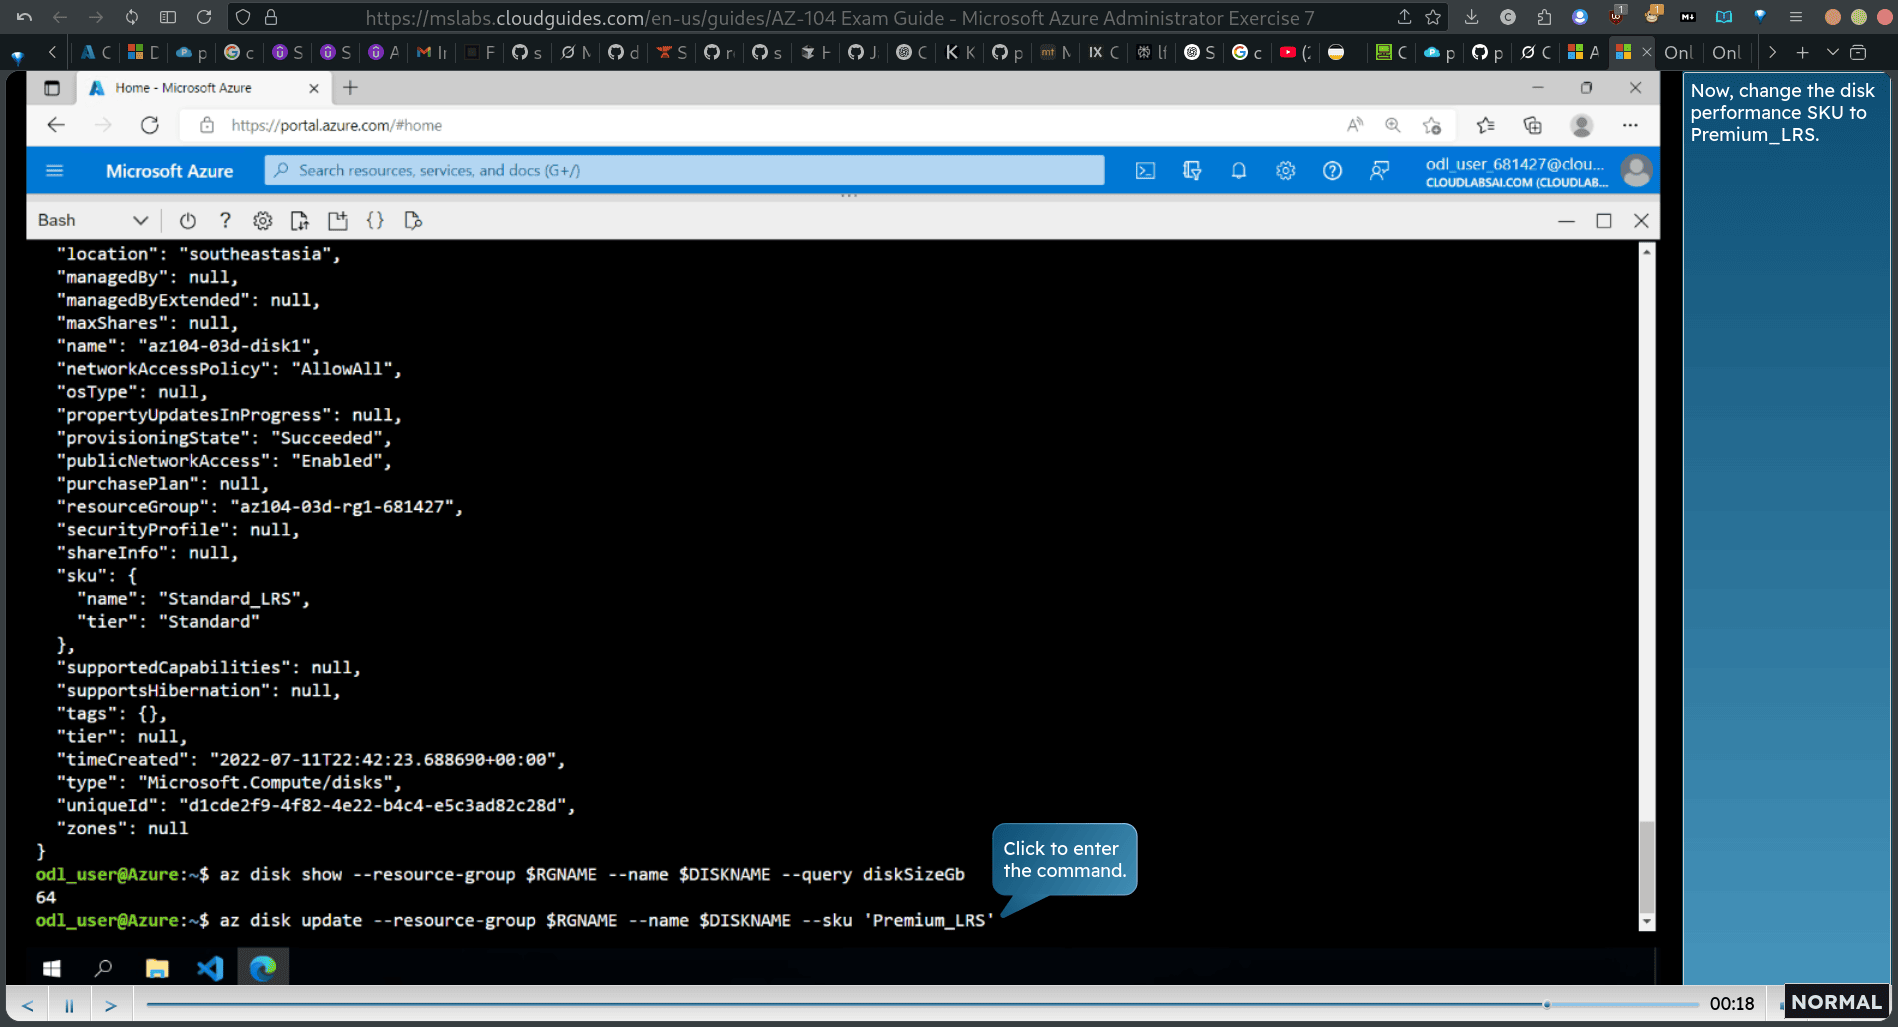Image resolution: width=1898 pixels, height=1027 pixels.
Task: Open Visual Studio Code from taskbar
Action: point(210,967)
